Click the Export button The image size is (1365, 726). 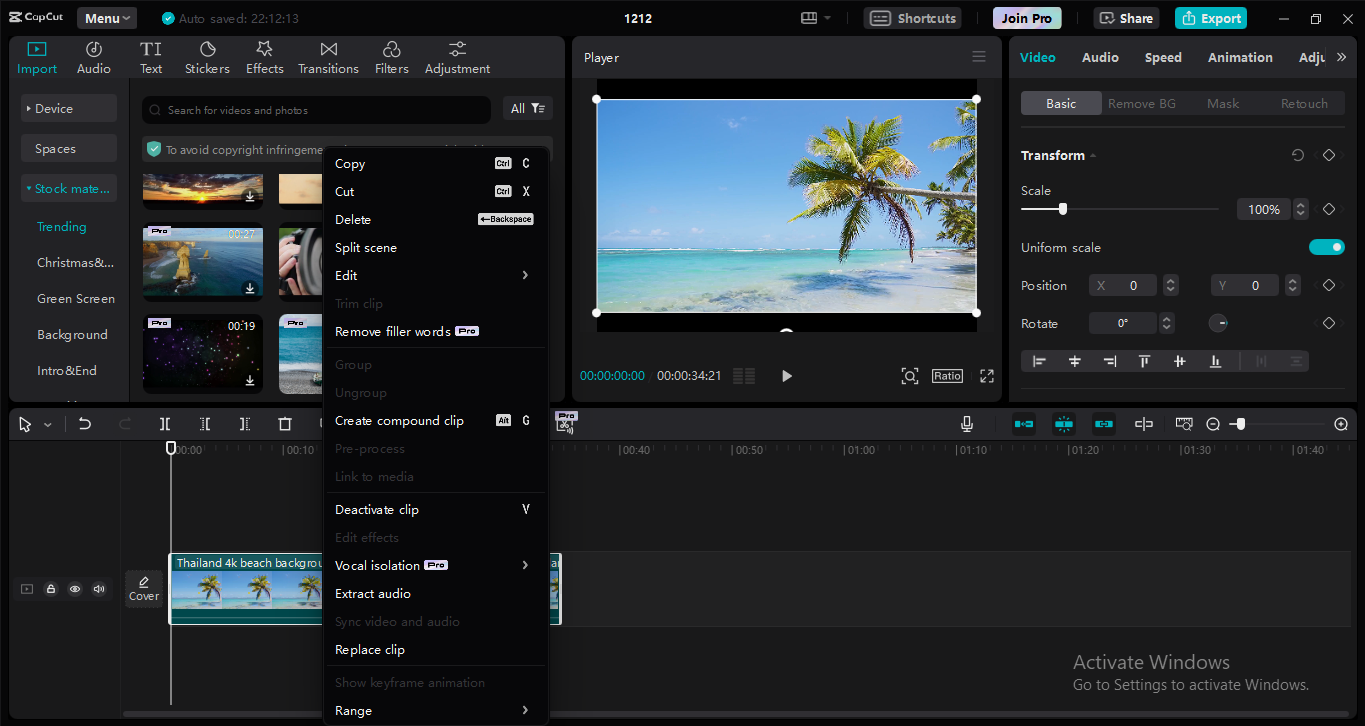(1210, 18)
